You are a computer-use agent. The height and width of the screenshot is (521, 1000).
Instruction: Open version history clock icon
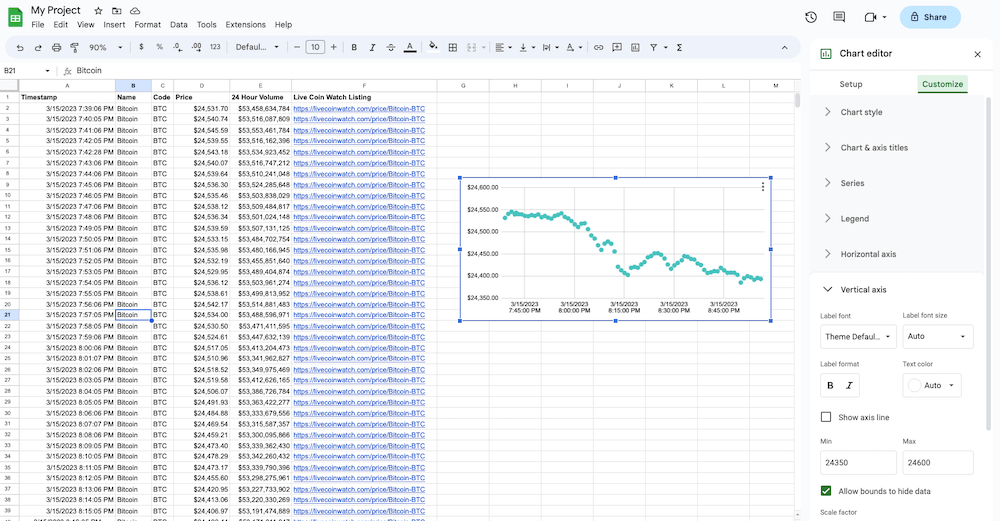click(810, 17)
